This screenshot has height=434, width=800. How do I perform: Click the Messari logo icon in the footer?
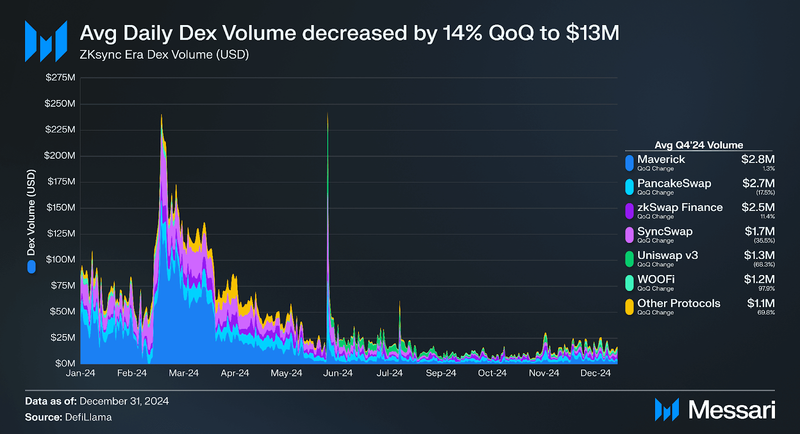coord(666,410)
